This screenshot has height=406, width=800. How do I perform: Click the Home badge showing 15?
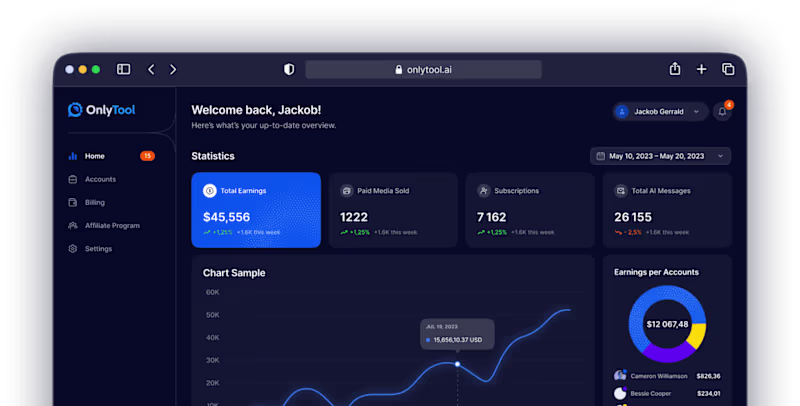[147, 156]
